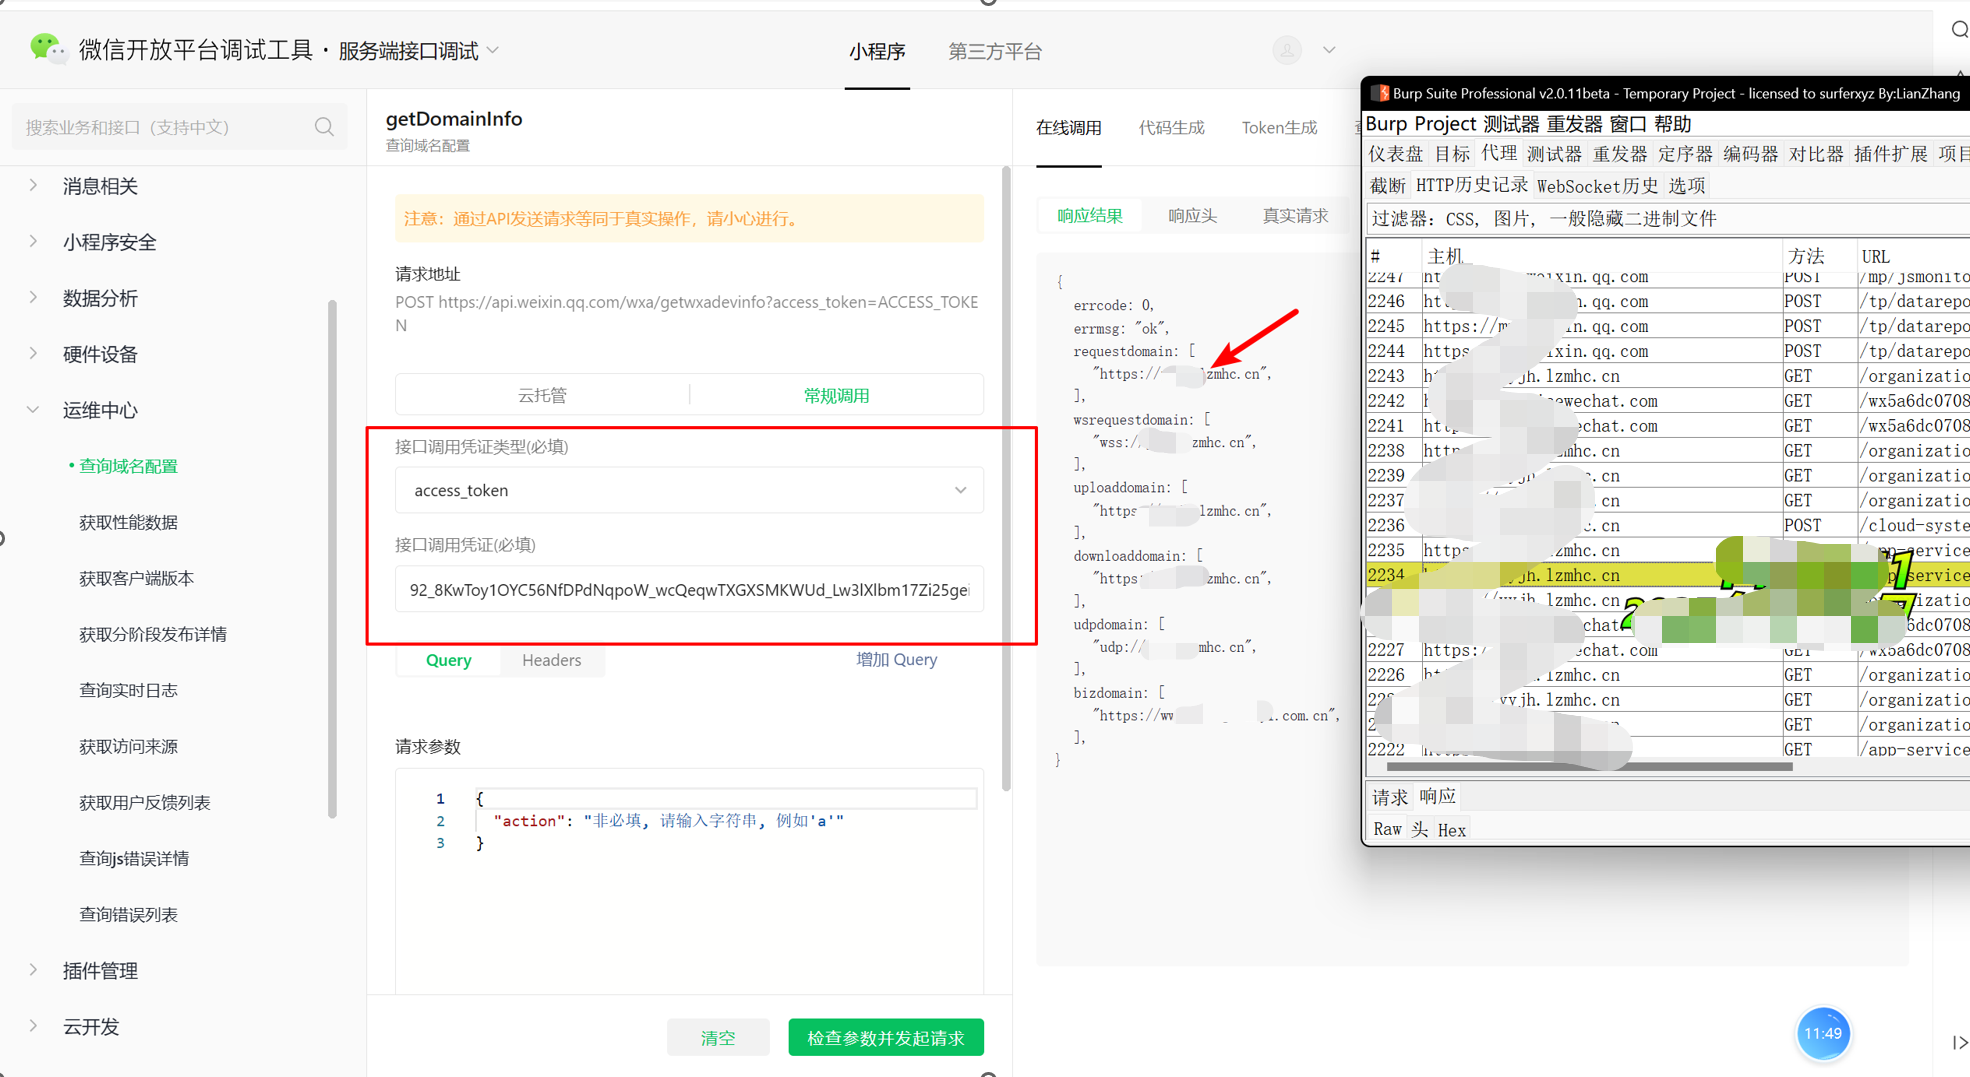
Task: Open the service debug title dropdown arrow
Action: click(x=493, y=50)
